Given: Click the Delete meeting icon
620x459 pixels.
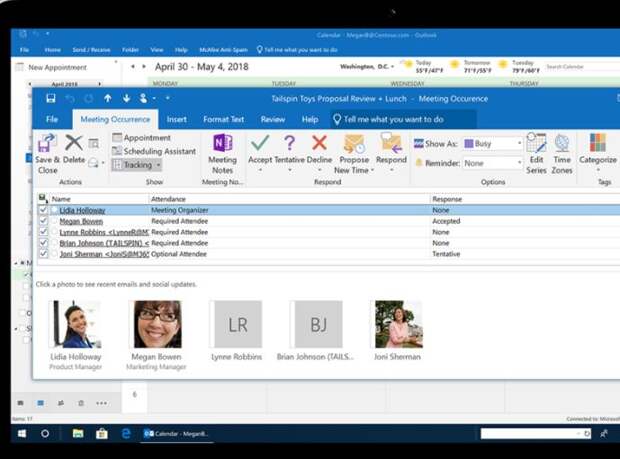Looking at the screenshot, I should point(74,144).
